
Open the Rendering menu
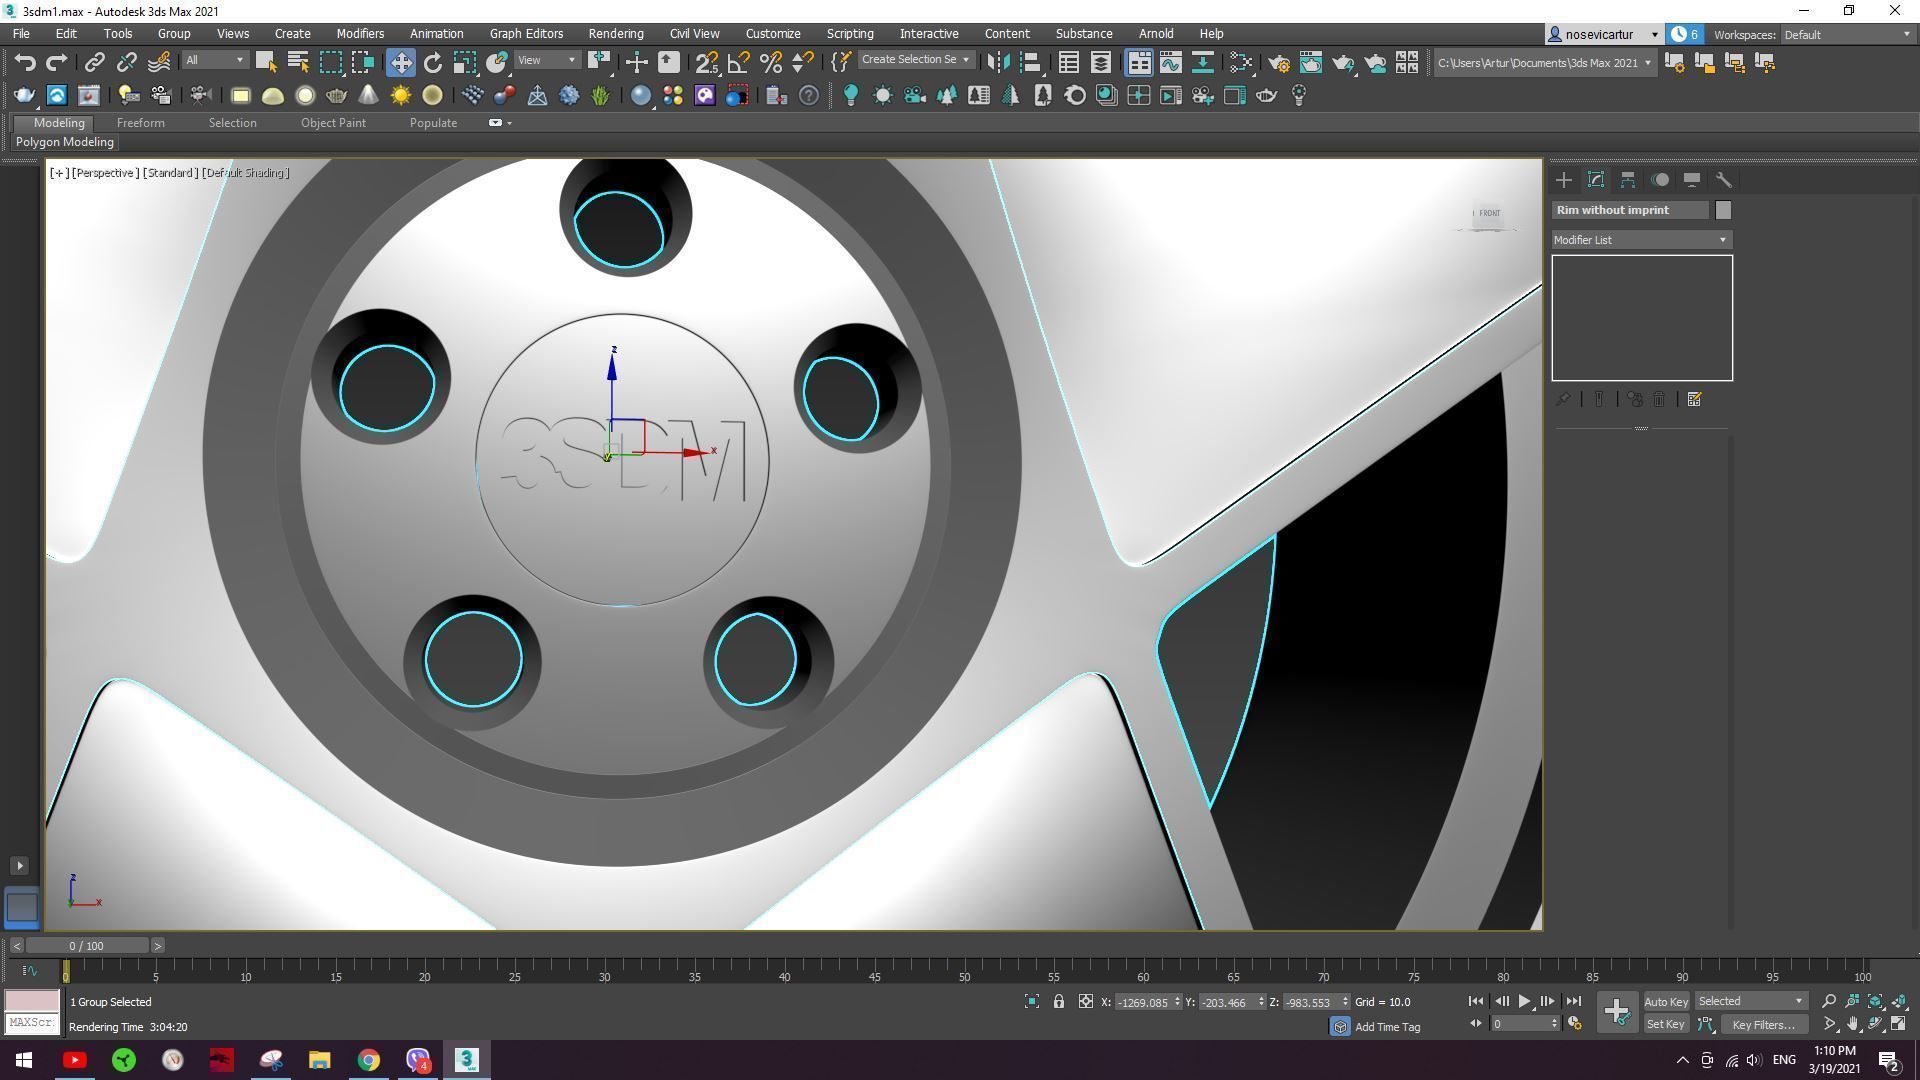coord(616,34)
